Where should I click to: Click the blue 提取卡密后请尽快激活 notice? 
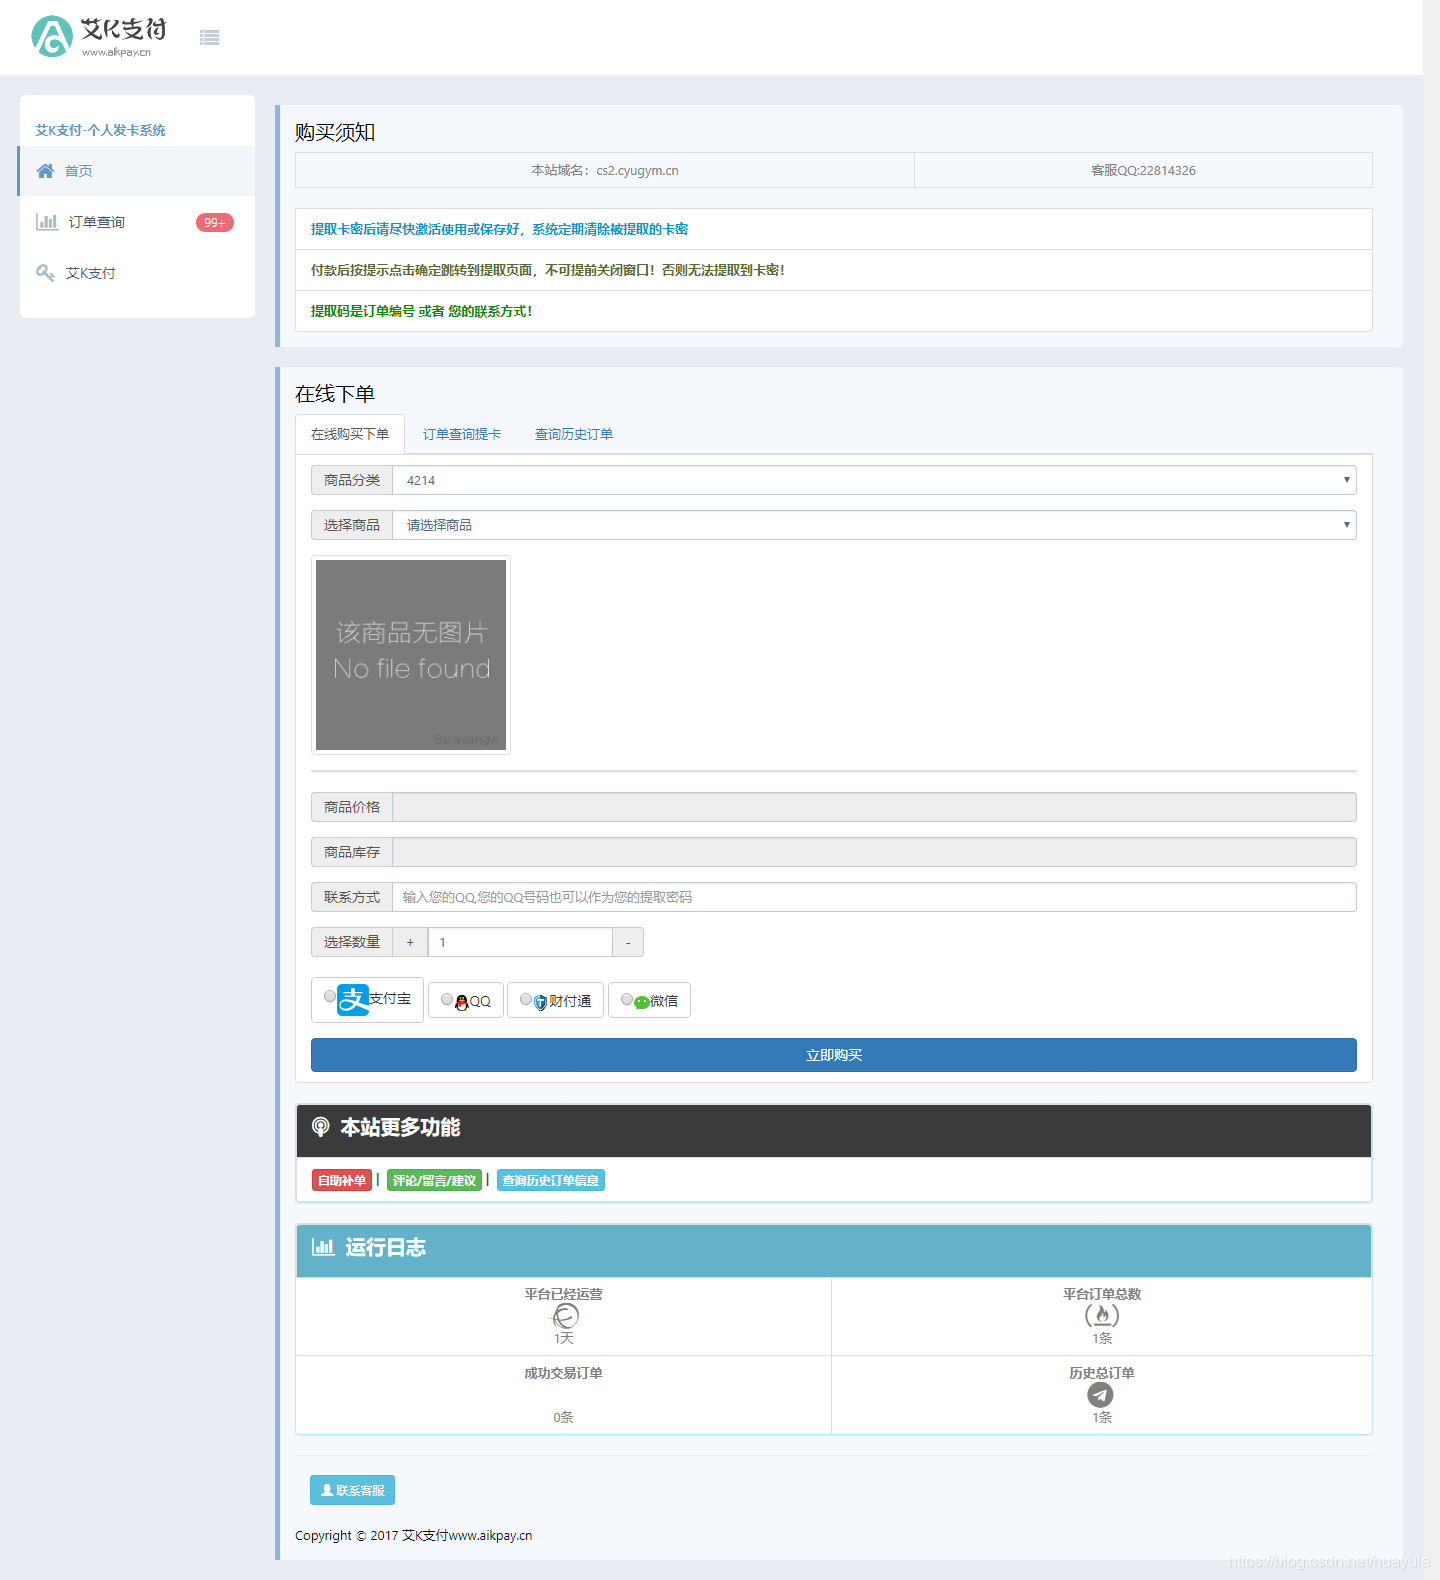(x=834, y=229)
